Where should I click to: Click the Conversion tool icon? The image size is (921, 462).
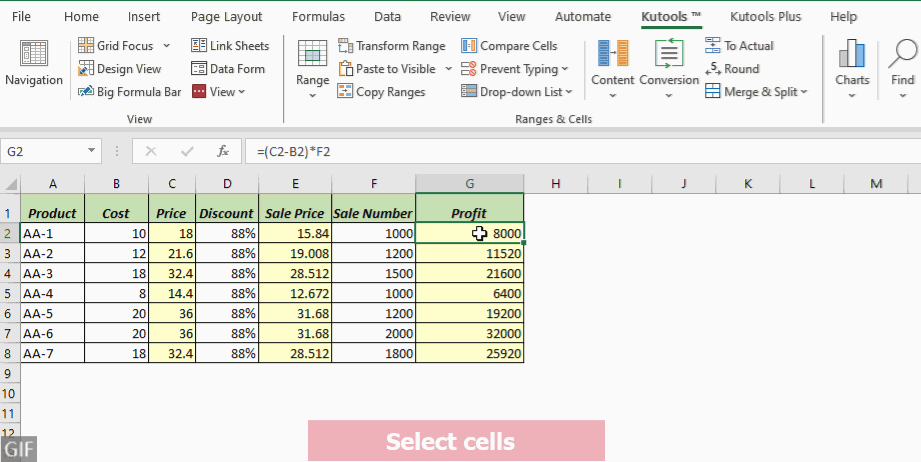tap(669, 53)
